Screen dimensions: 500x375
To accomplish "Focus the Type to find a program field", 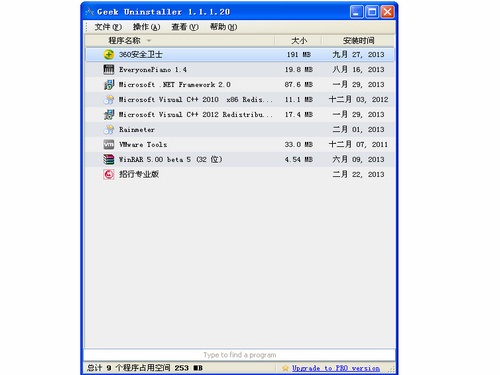I will click(x=239, y=355).
